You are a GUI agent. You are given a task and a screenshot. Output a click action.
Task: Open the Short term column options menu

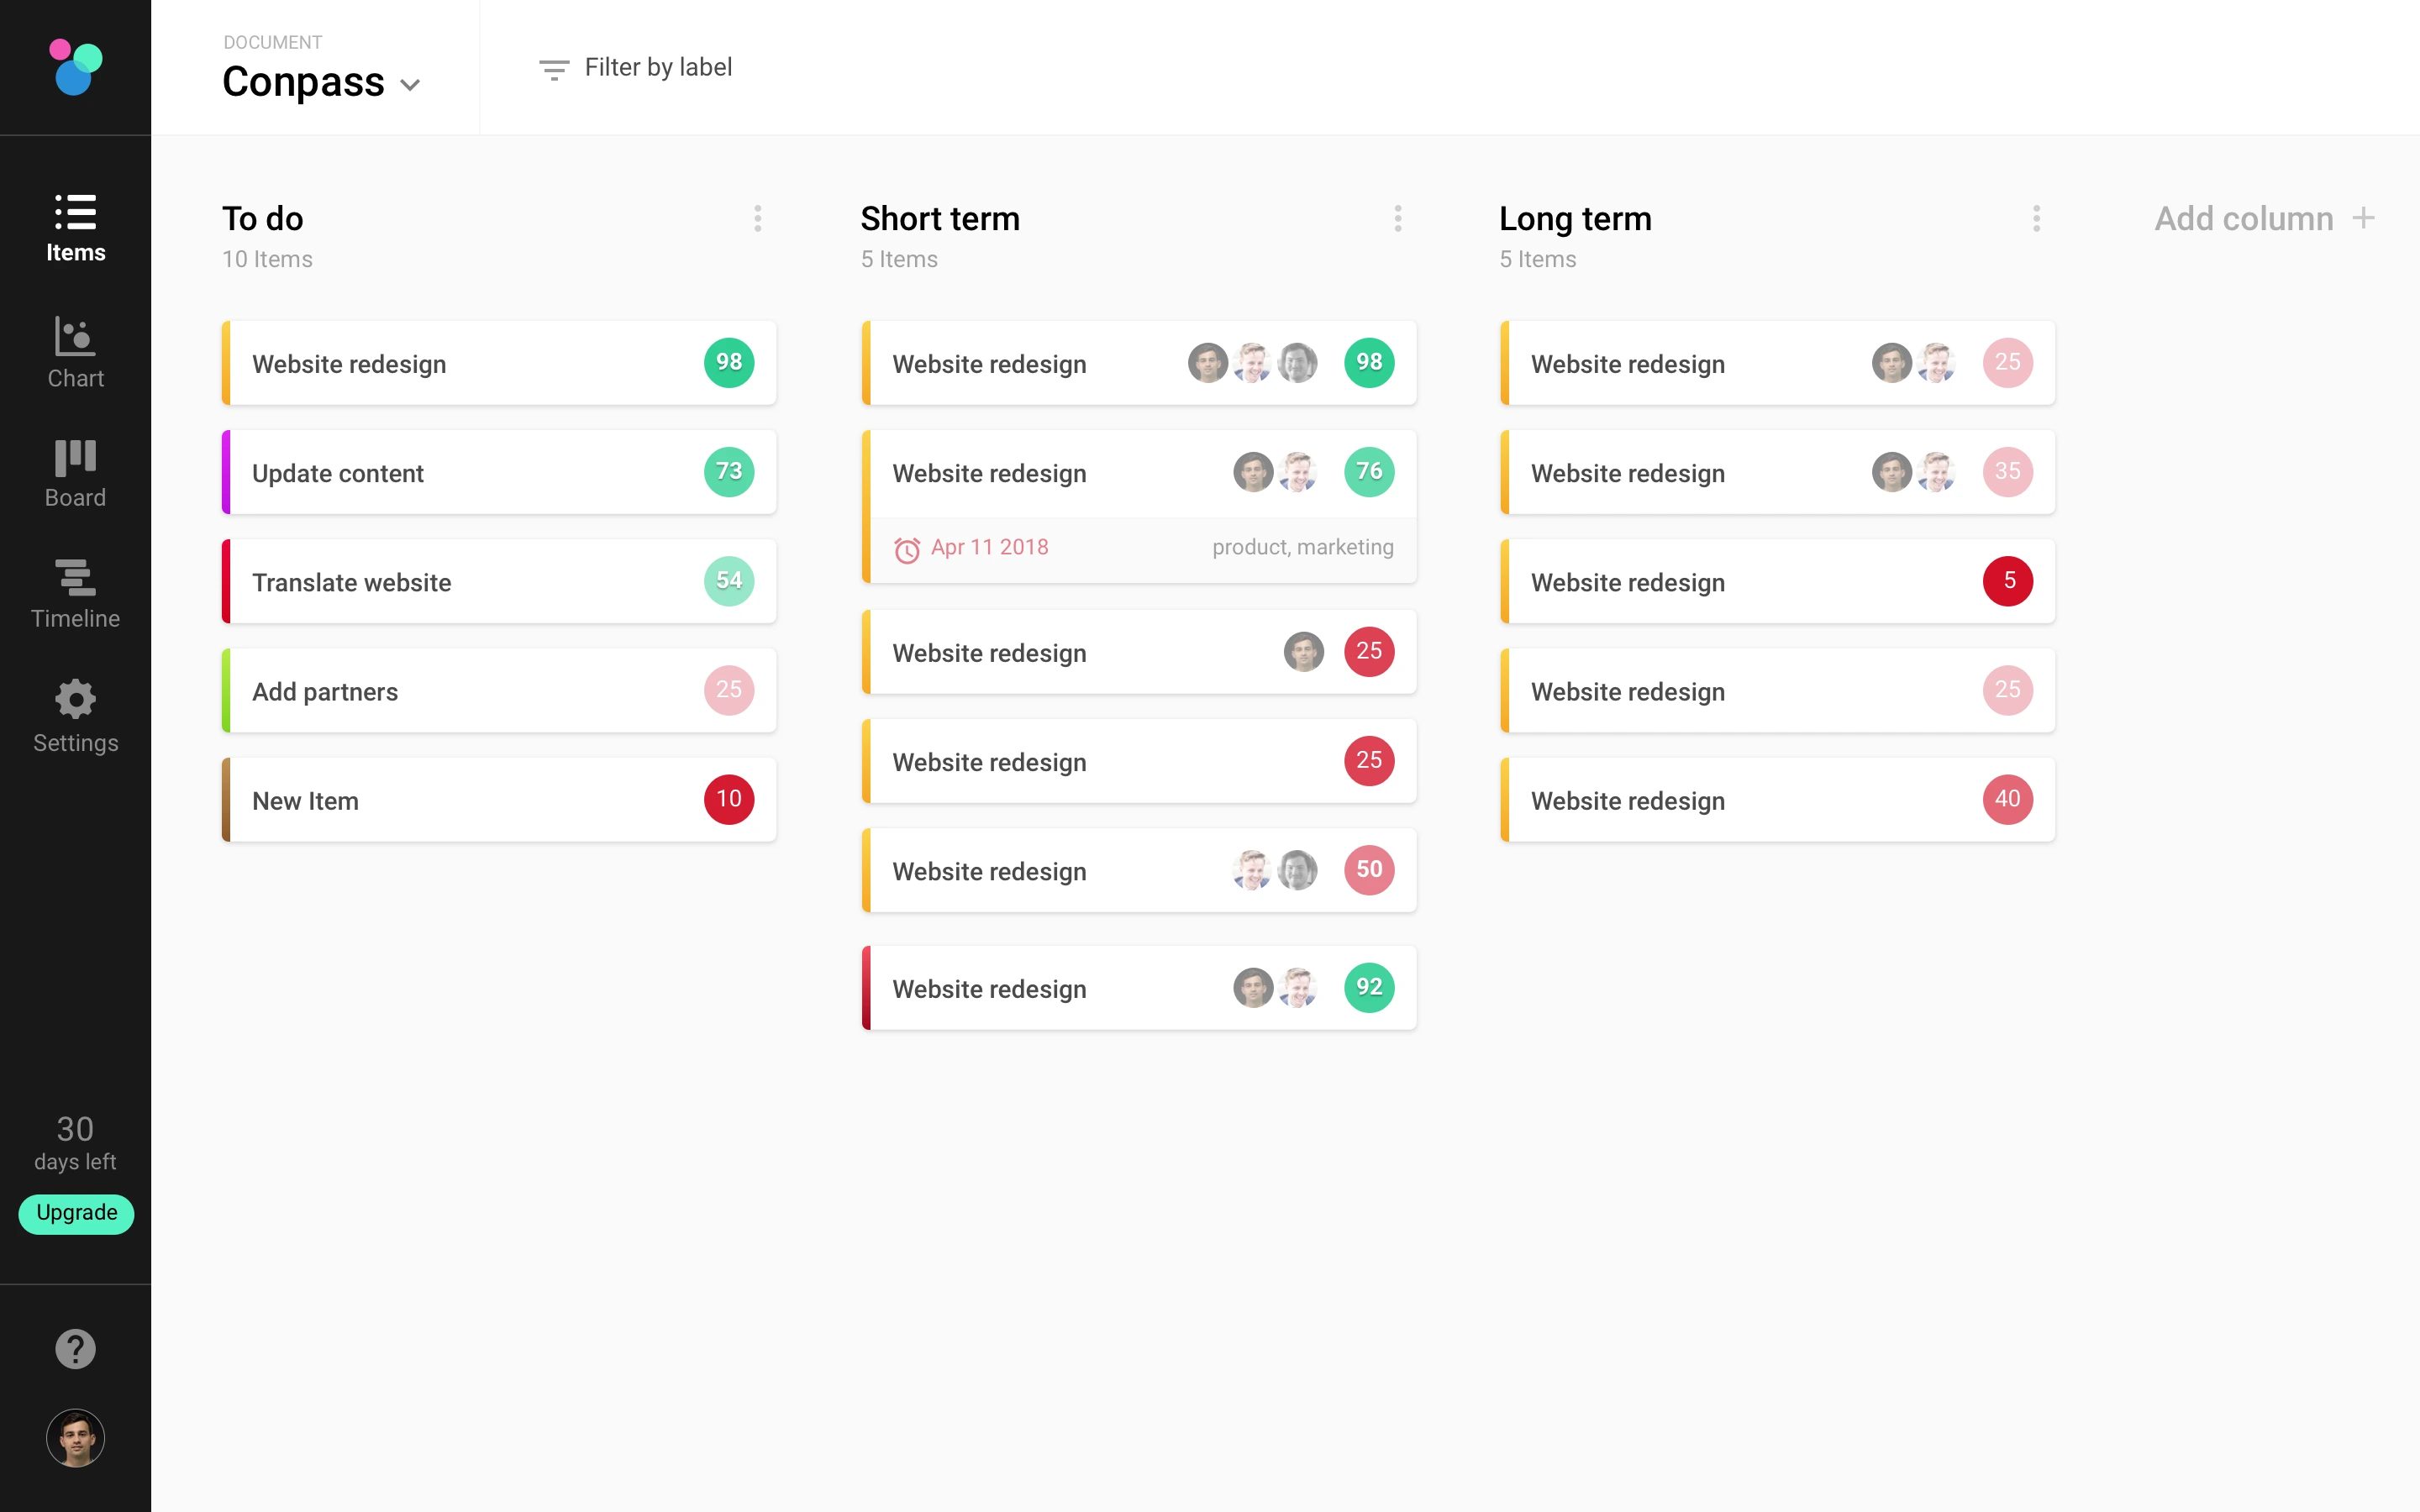[x=1398, y=218]
